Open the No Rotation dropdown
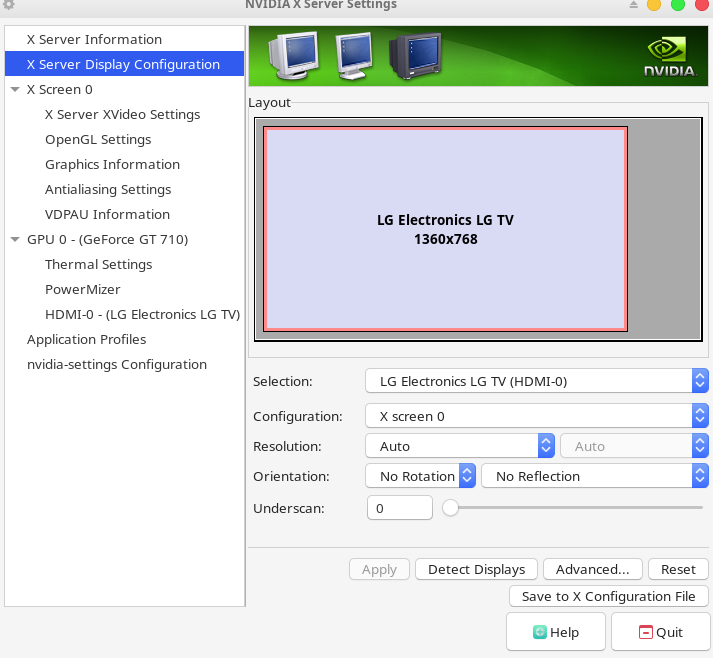713x658 pixels. click(x=420, y=476)
